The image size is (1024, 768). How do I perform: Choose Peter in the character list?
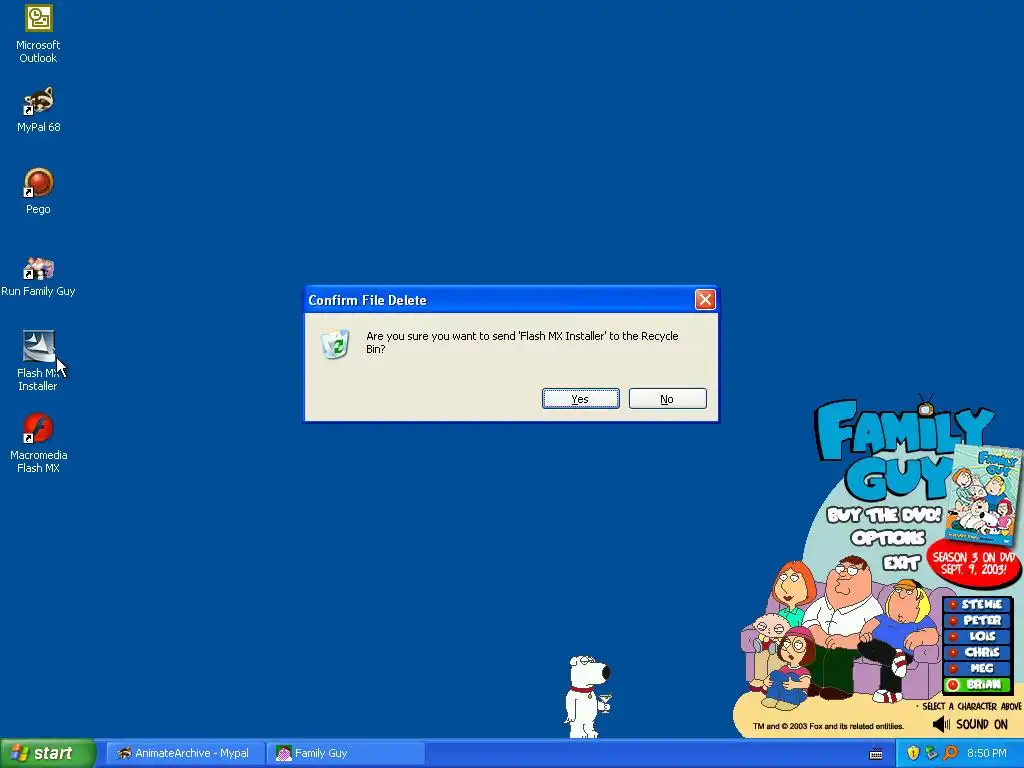click(977, 620)
